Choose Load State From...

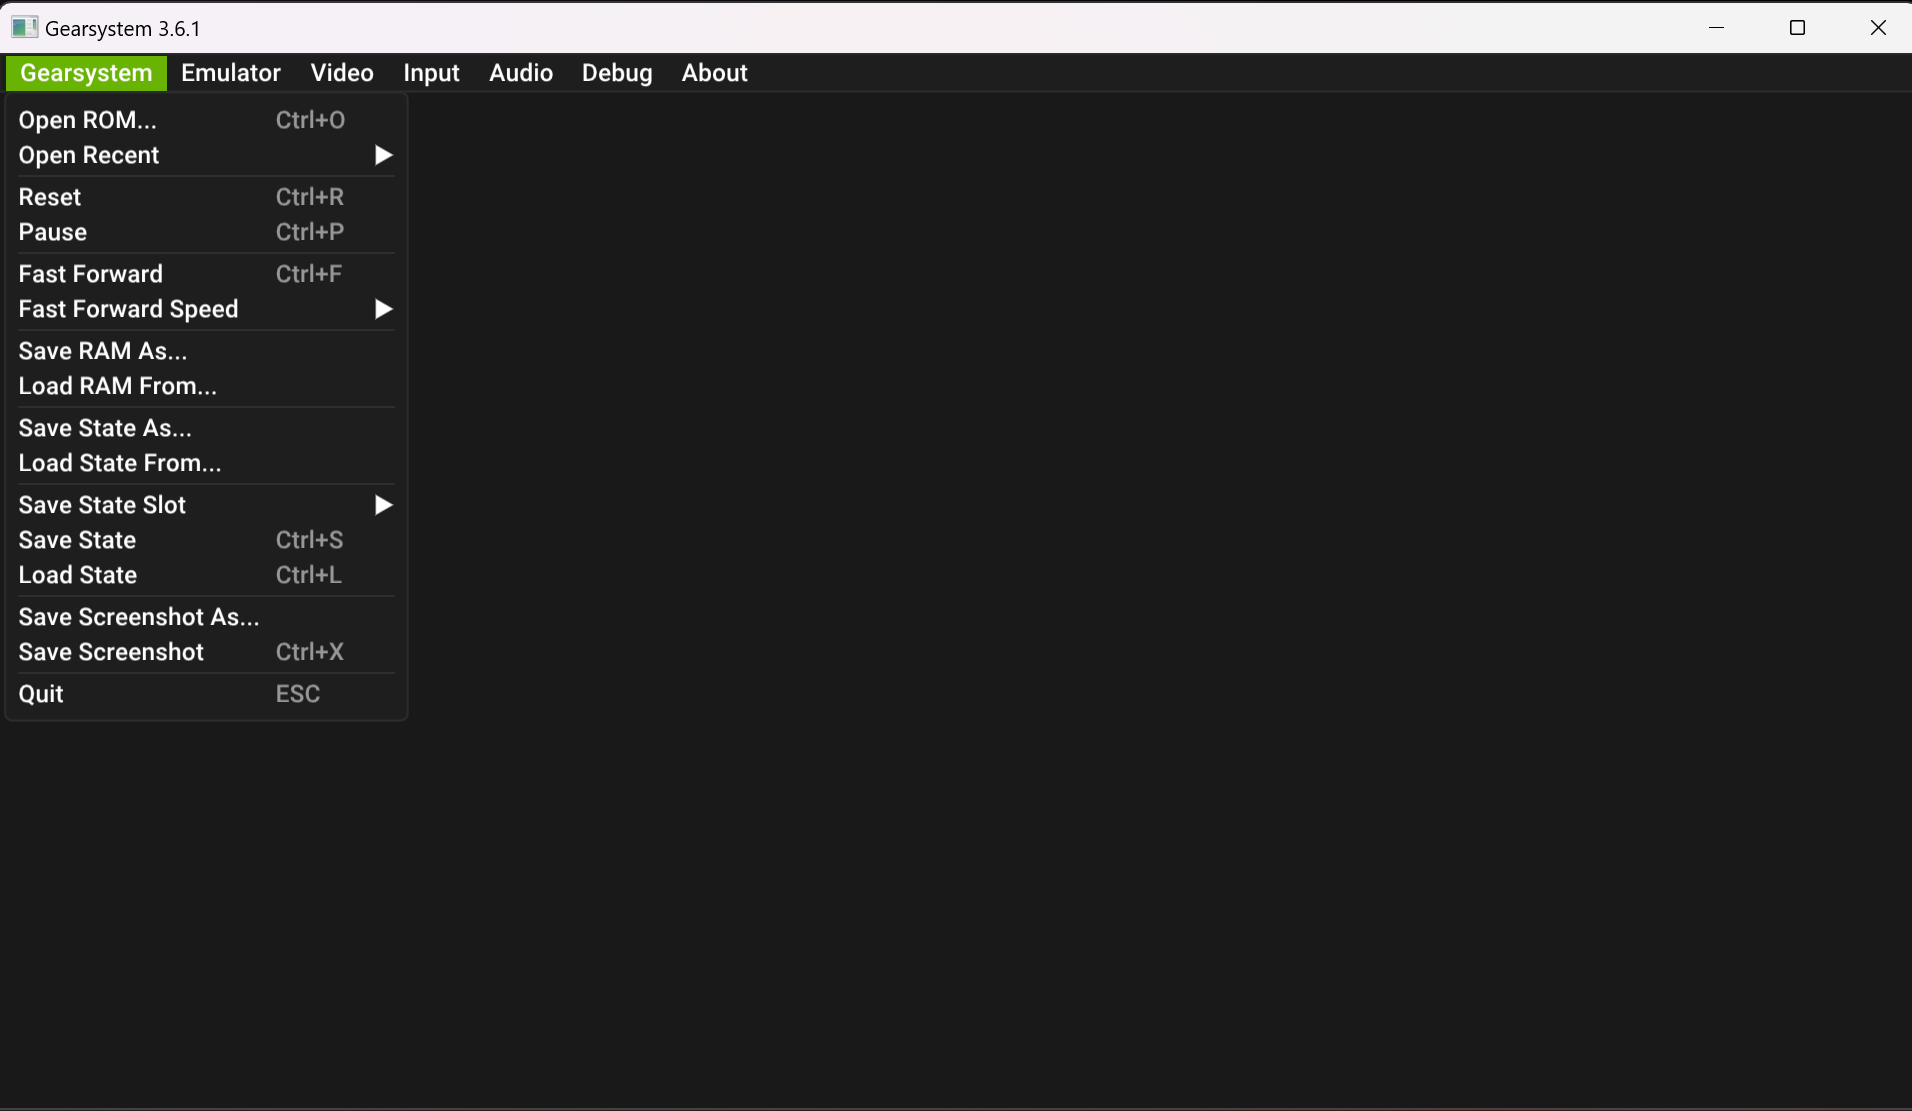[x=206, y=463]
